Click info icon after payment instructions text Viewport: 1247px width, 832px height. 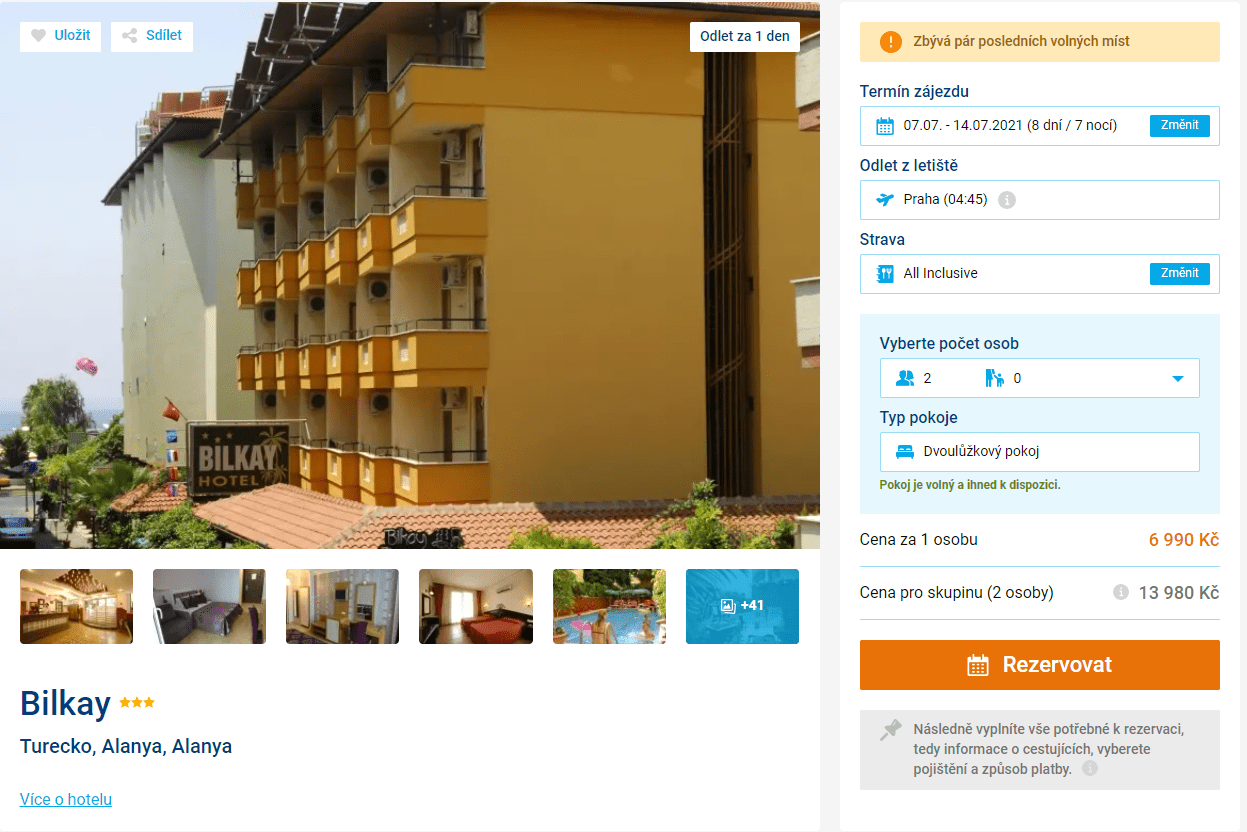click(x=1090, y=769)
